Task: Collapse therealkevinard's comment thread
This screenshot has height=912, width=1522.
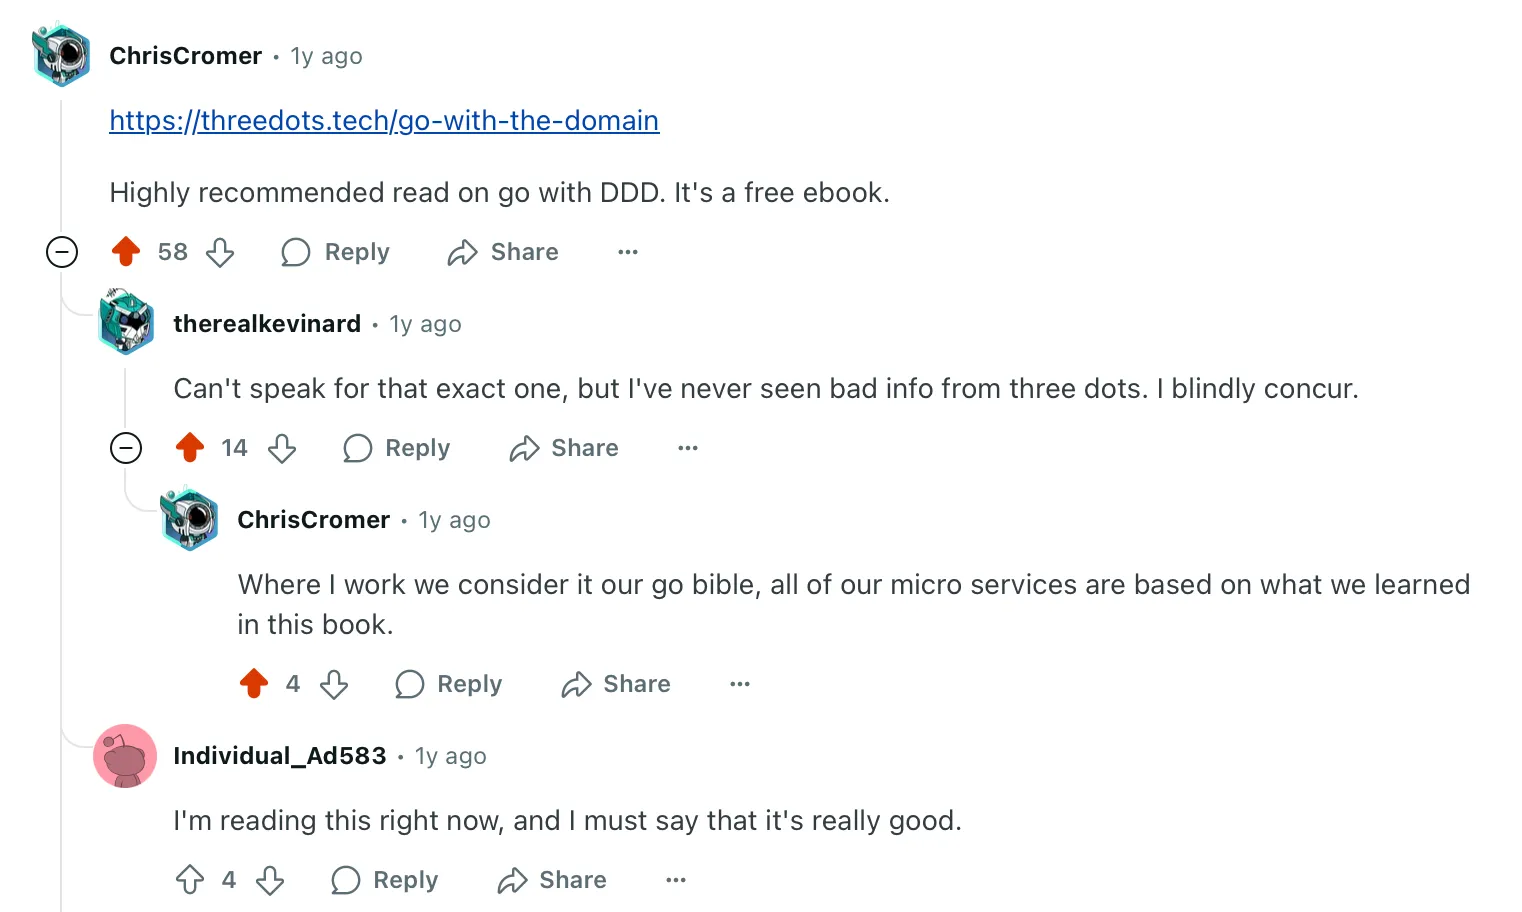Action: tap(126, 448)
